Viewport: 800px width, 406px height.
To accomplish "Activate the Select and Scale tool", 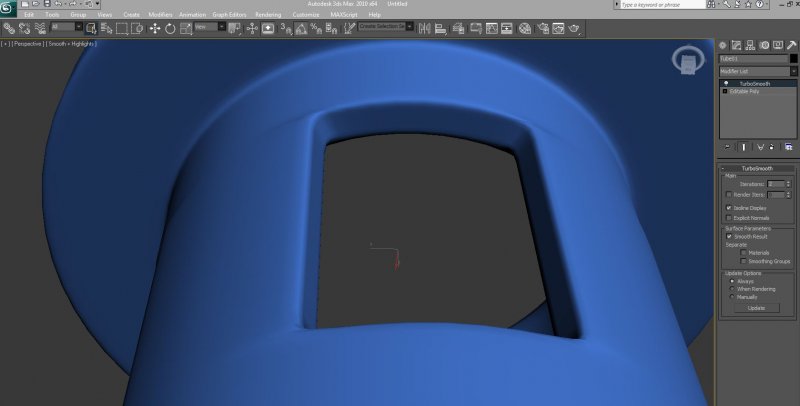I will tap(186, 29).
